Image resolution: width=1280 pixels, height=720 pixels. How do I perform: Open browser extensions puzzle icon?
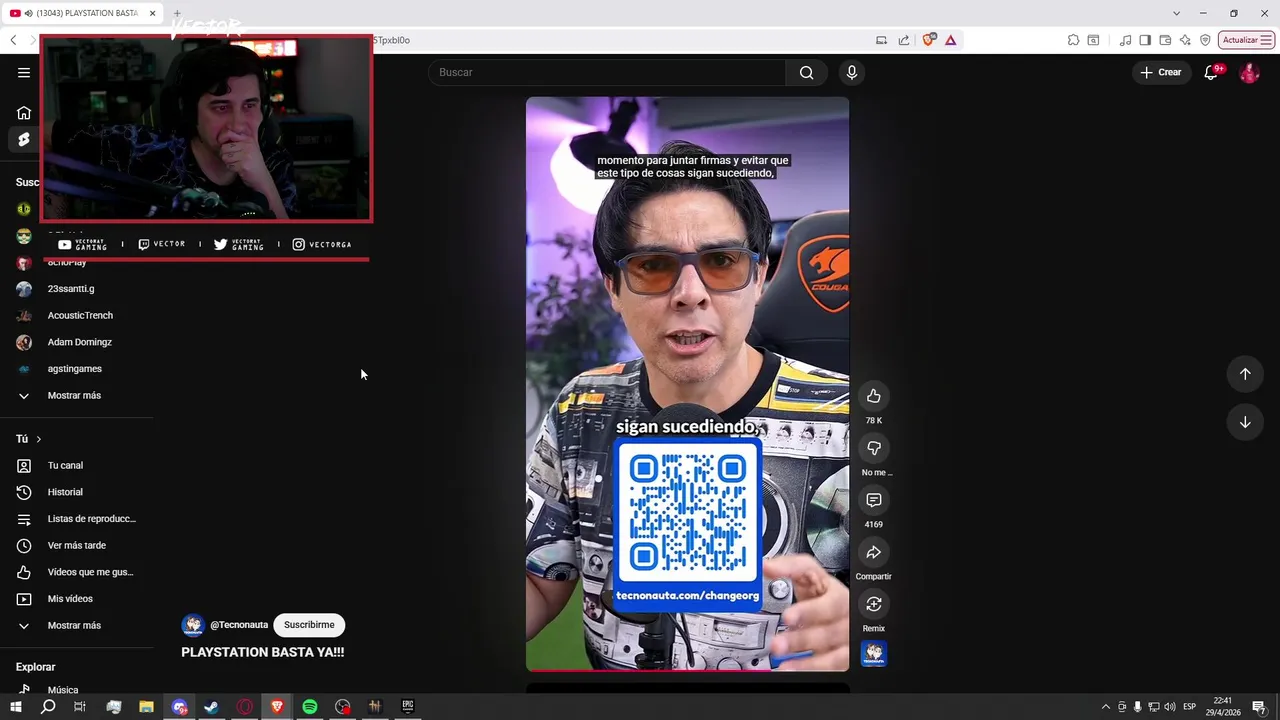(1073, 40)
